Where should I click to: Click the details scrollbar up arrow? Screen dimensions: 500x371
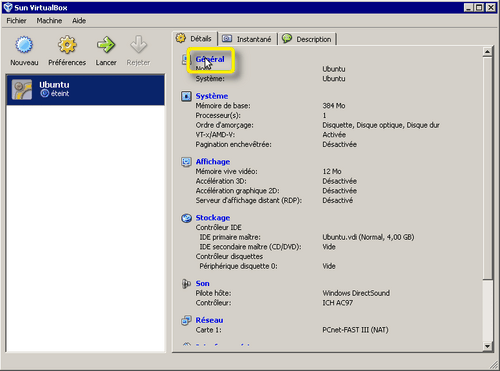pyautogui.click(x=487, y=52)
